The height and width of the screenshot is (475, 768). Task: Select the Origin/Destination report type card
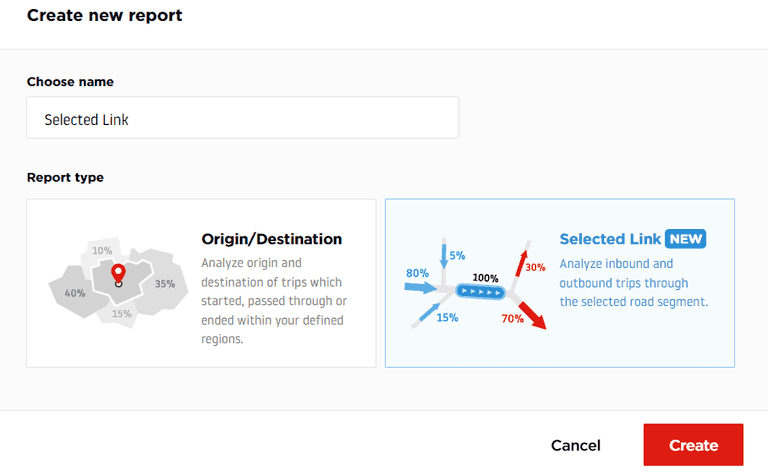(x=201, y=283)
